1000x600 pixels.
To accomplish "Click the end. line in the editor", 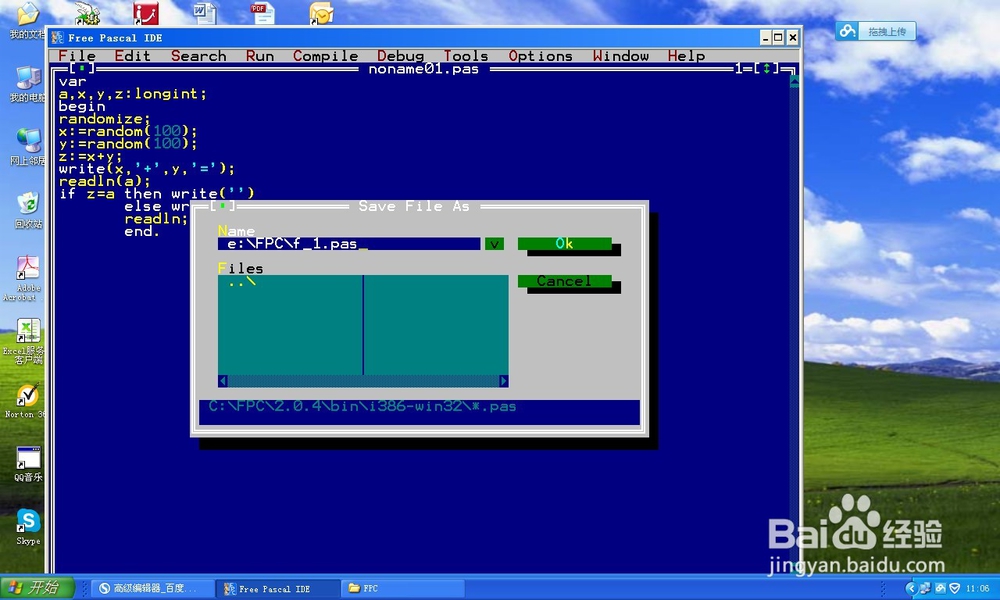I will [x=142, y=231].
